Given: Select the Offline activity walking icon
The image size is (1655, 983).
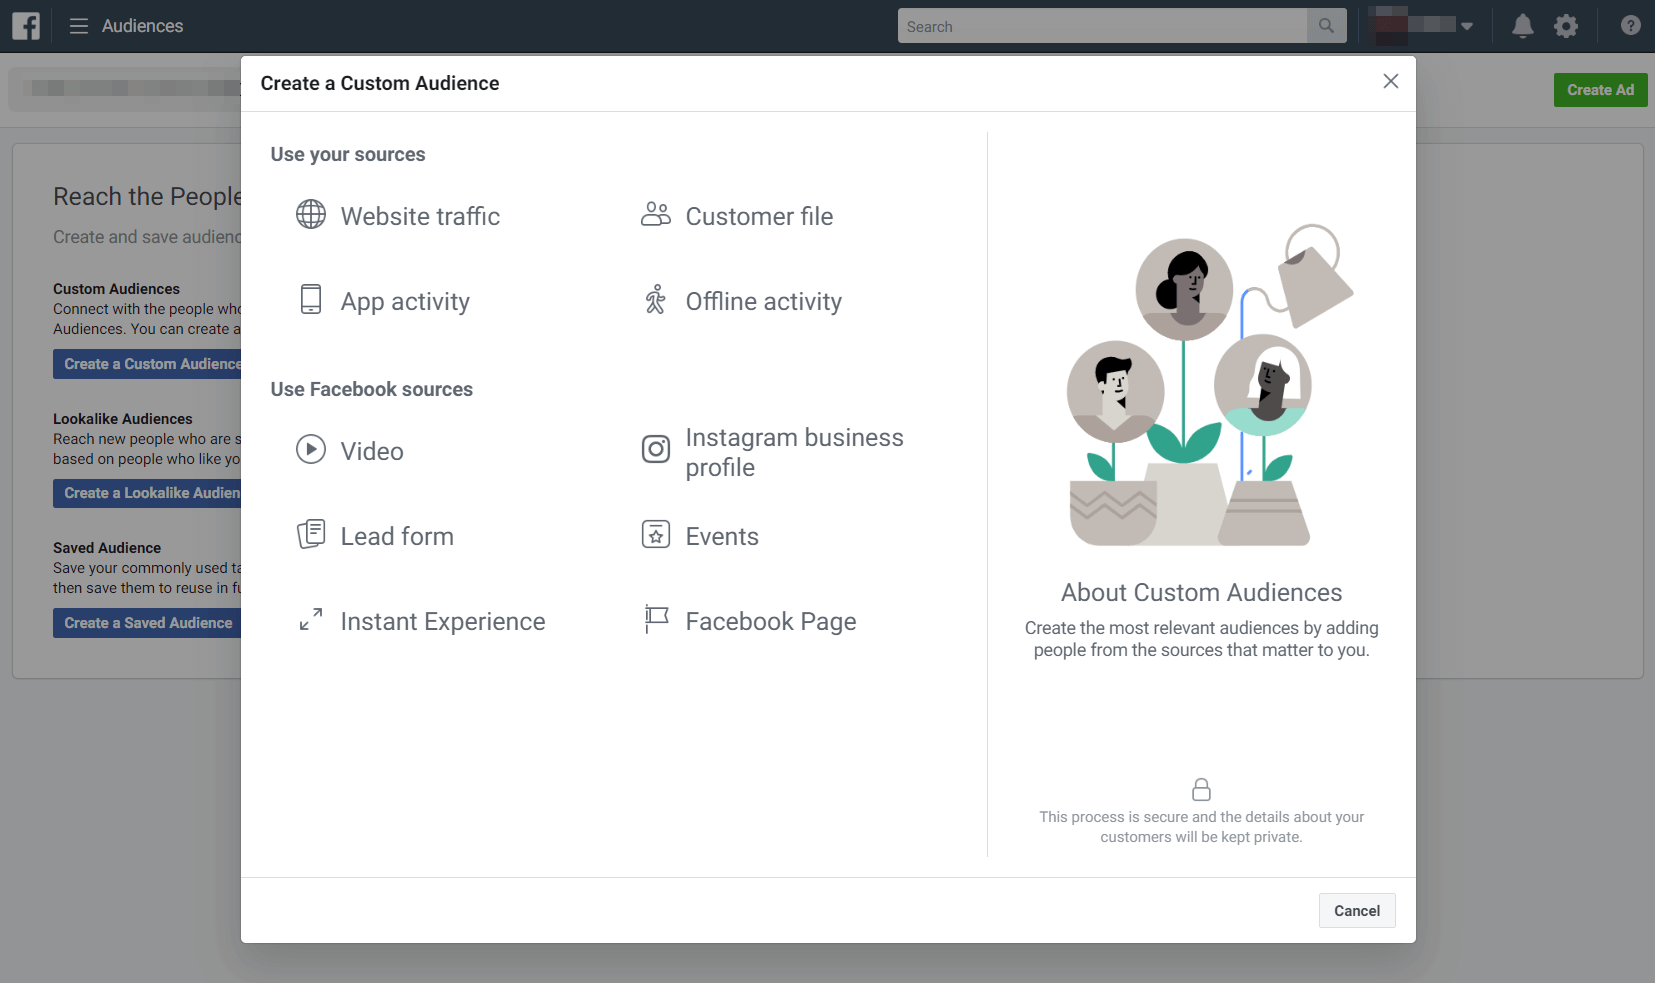Looking at the screenshot, I should click(x=656, y=299).
